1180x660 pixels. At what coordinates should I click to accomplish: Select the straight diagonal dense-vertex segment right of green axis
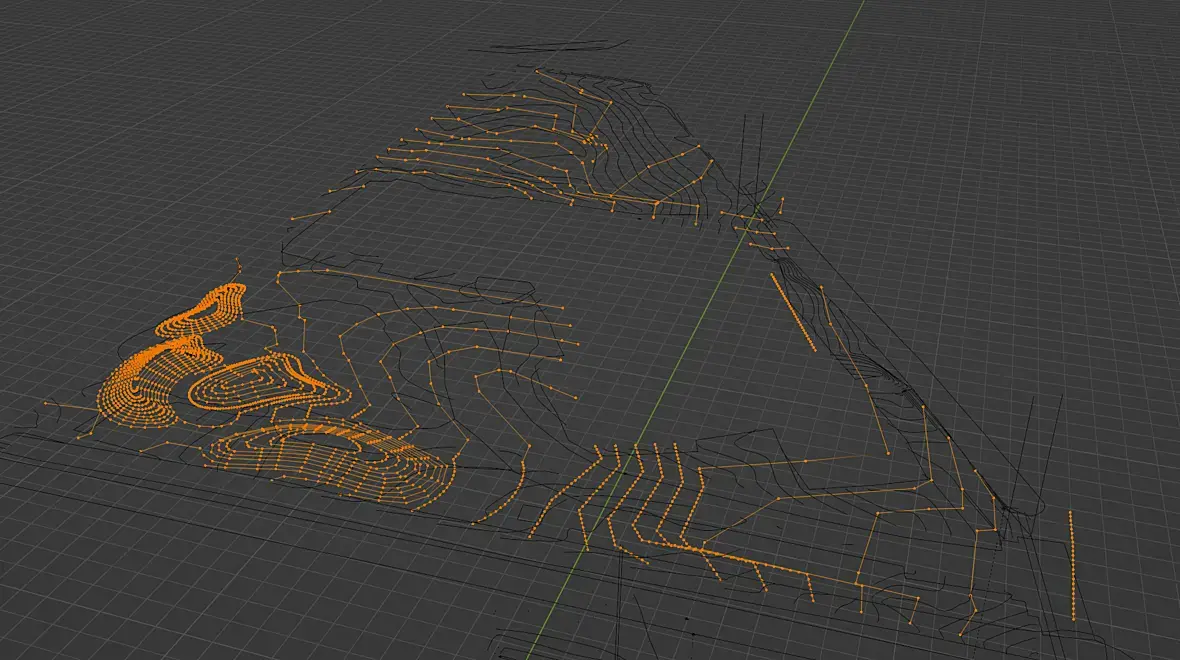[x=793, y=312]
